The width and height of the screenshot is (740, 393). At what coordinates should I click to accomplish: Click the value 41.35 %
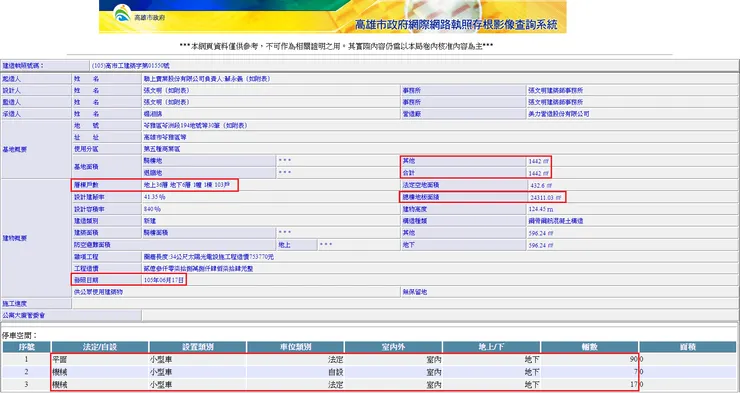point(154,197)
